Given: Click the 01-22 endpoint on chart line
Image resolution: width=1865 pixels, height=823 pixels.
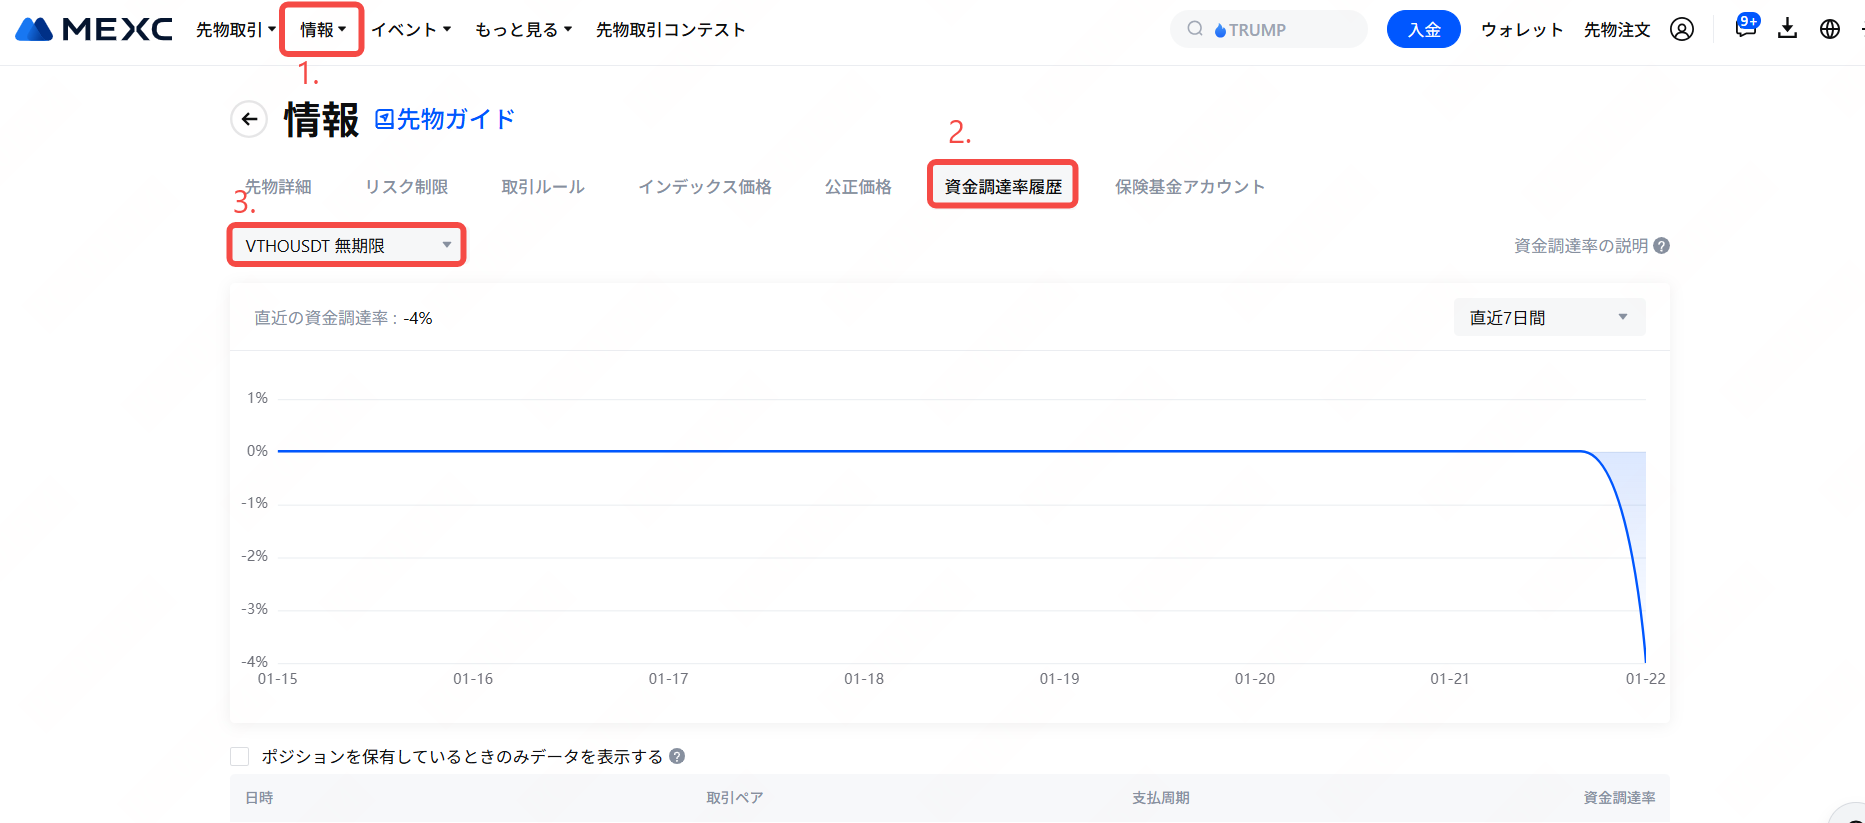Looking at the screenshot, I should pos(1645,661).
